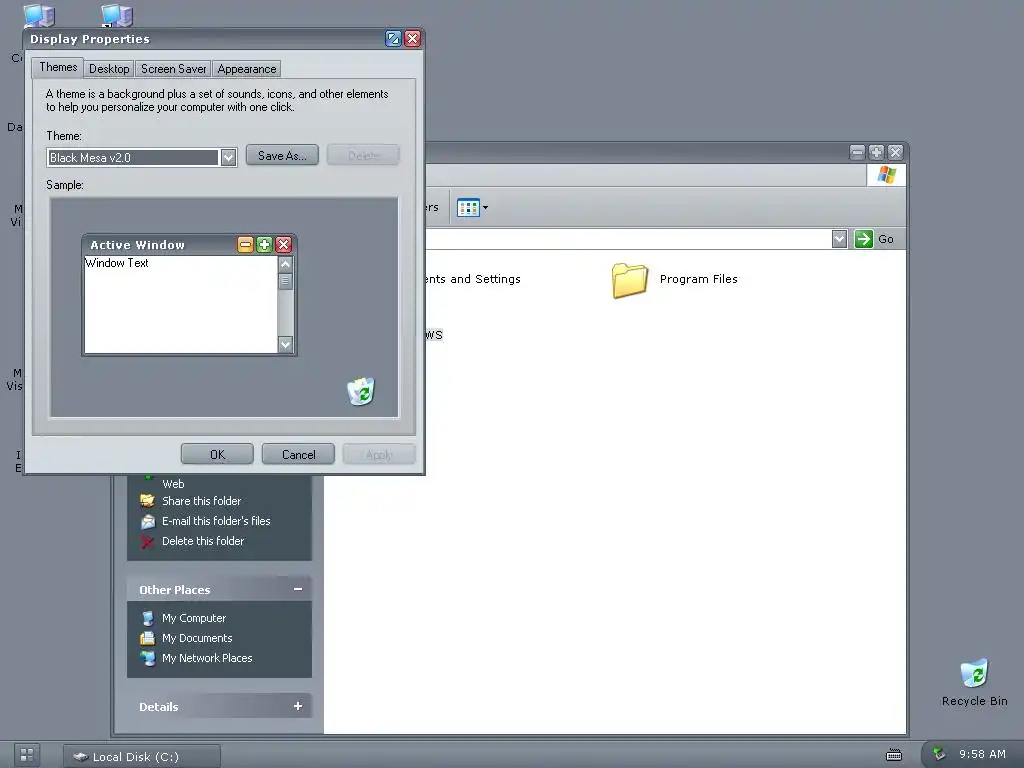Click the Save As... button
This screenshot has width=1024, height=768.
pos(282,155)
